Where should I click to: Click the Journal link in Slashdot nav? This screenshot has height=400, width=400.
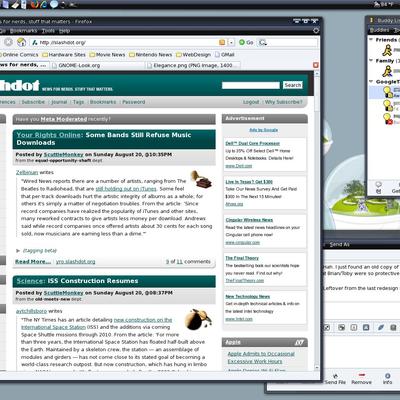coord(59,102)
